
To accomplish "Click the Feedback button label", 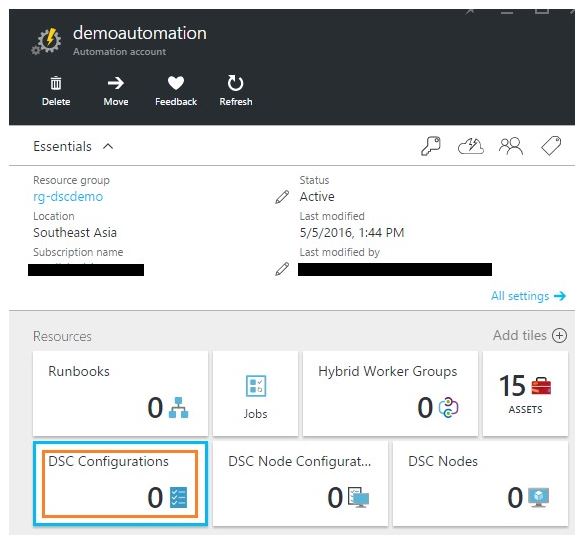I will pos(176,102).
